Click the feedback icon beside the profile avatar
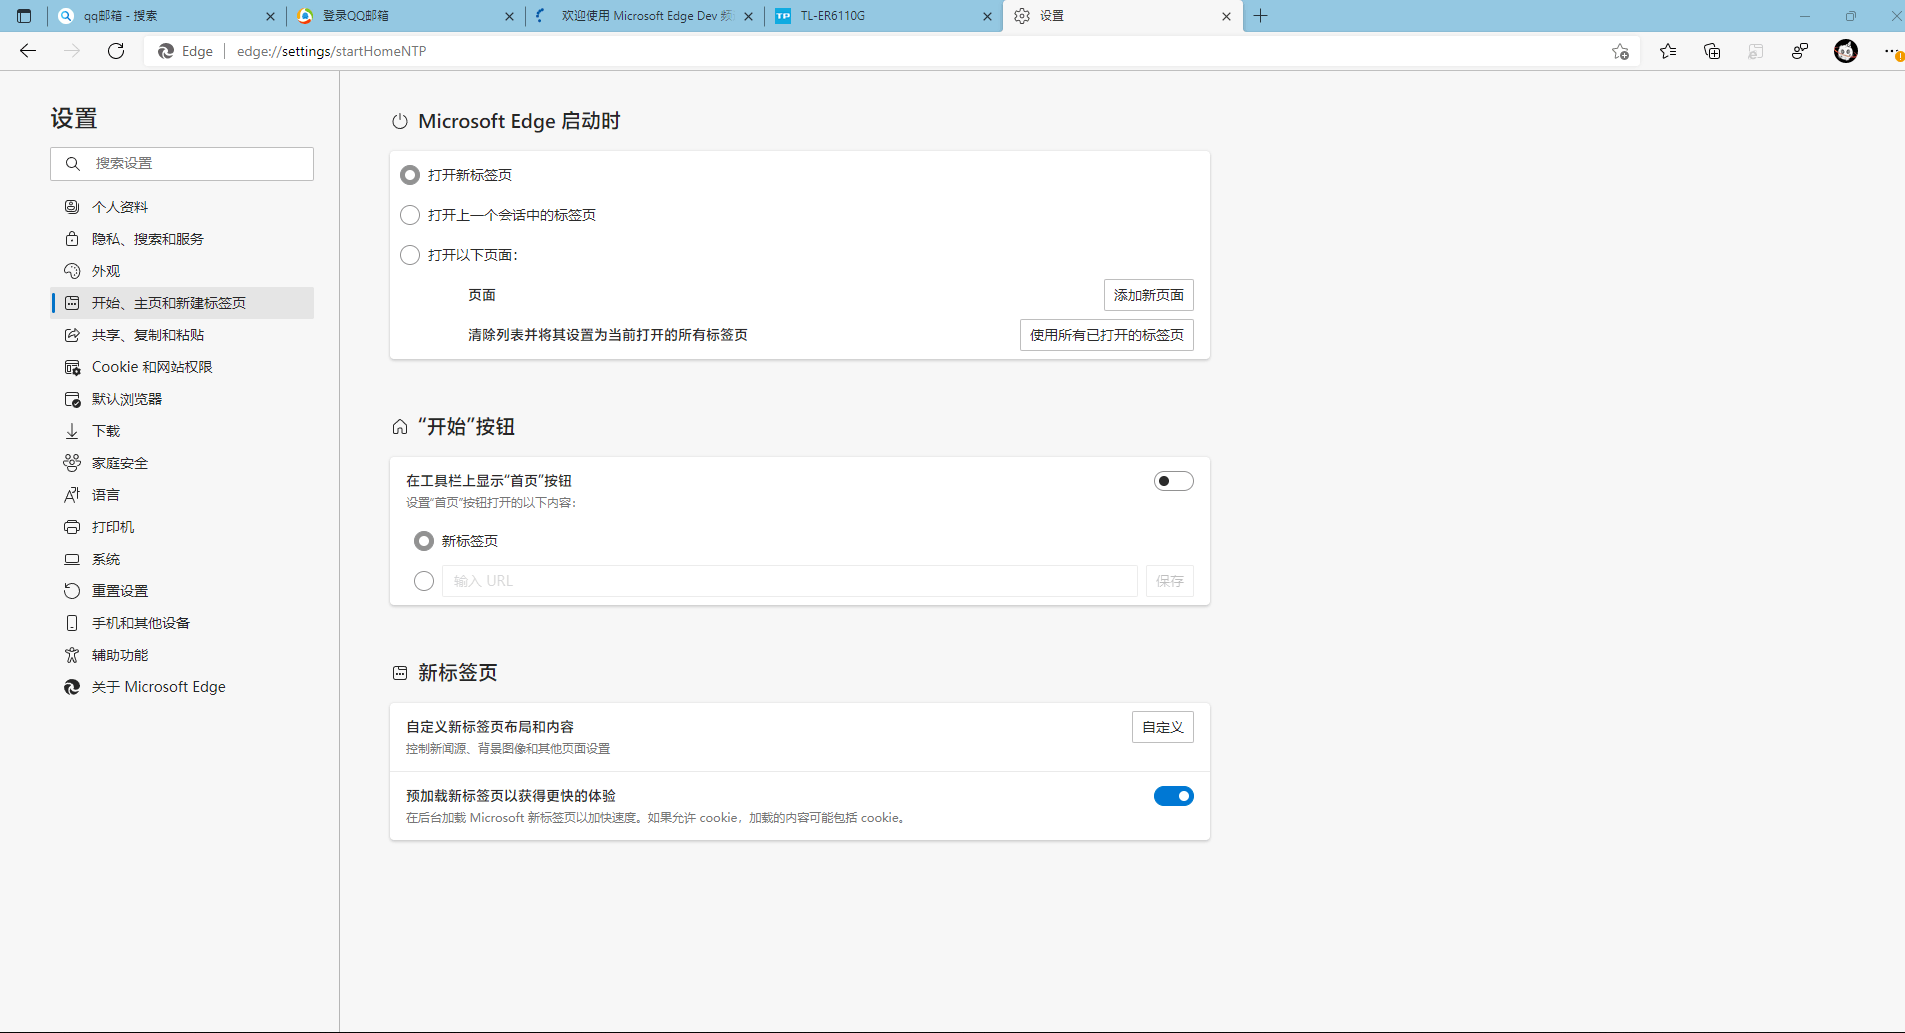1905x1033 pixels. pos(1800,51)
